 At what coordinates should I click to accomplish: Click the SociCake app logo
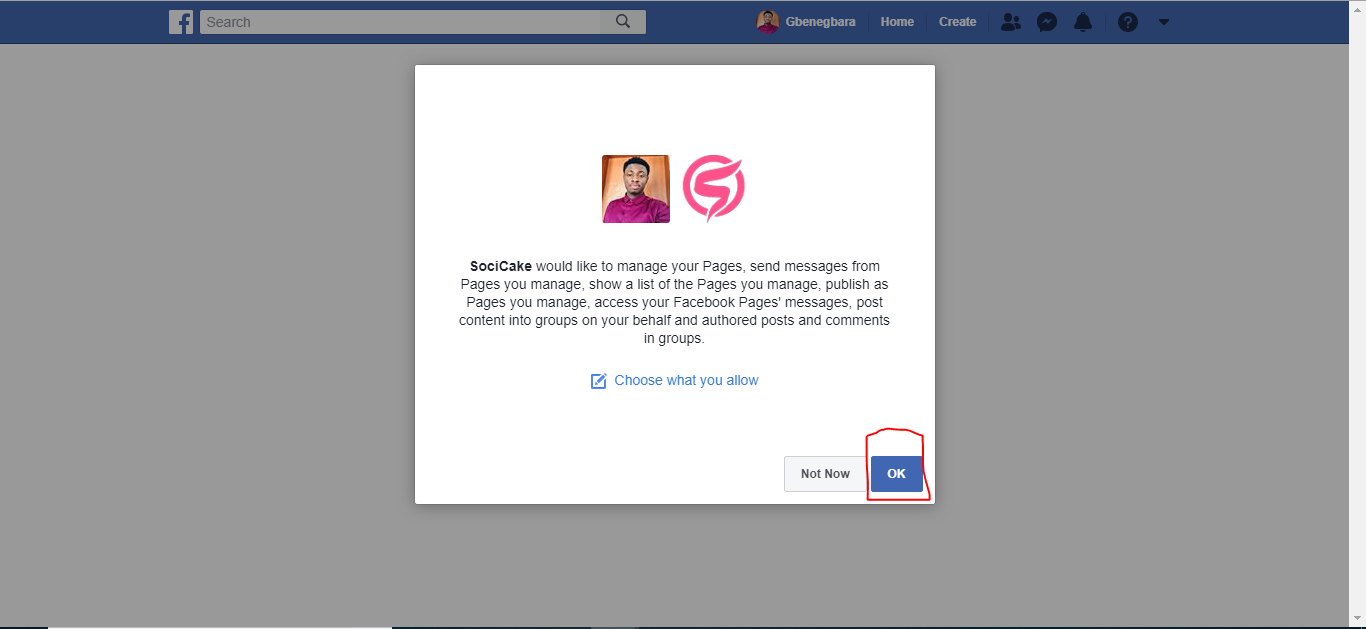tap(714, 189)
